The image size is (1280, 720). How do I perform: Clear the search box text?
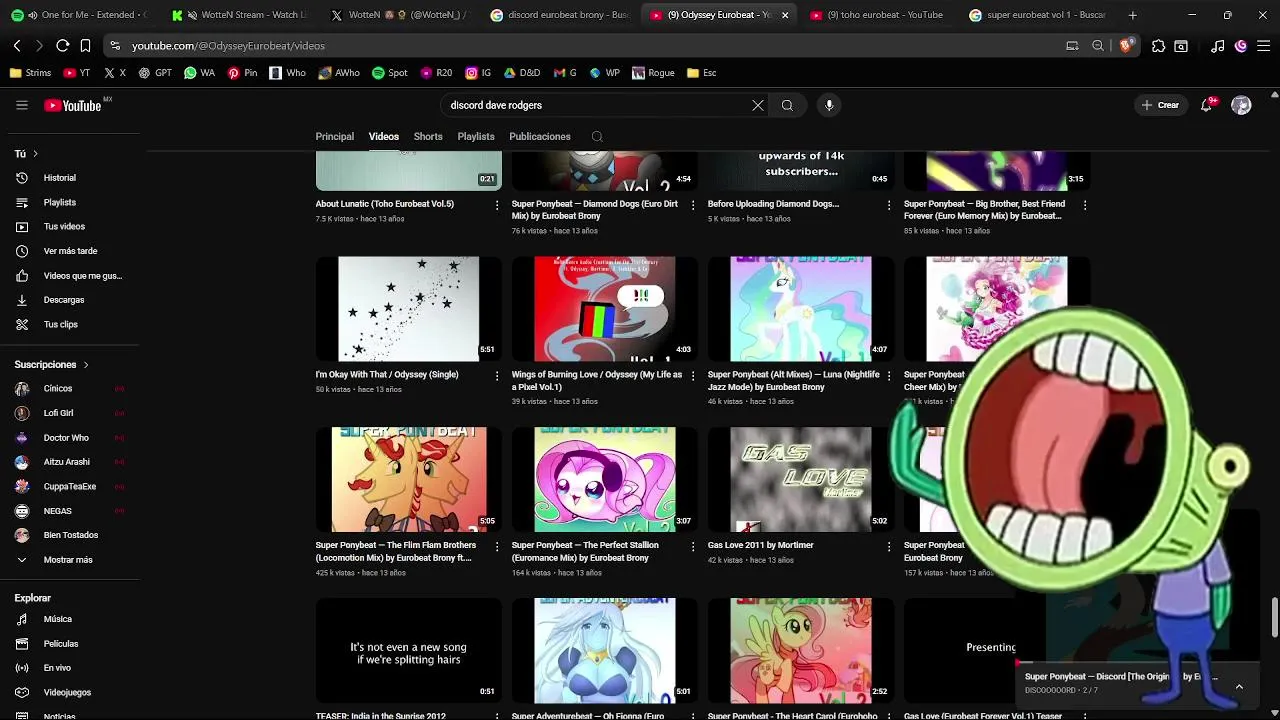(x=758, y=105)
